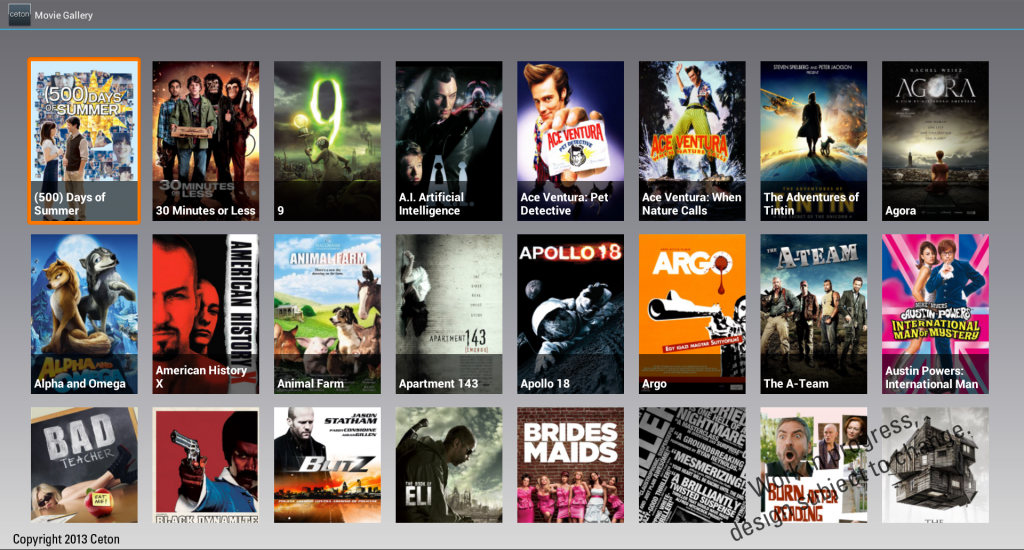
Task: Select the Burn After Reading poster
Action: [814, 465]
